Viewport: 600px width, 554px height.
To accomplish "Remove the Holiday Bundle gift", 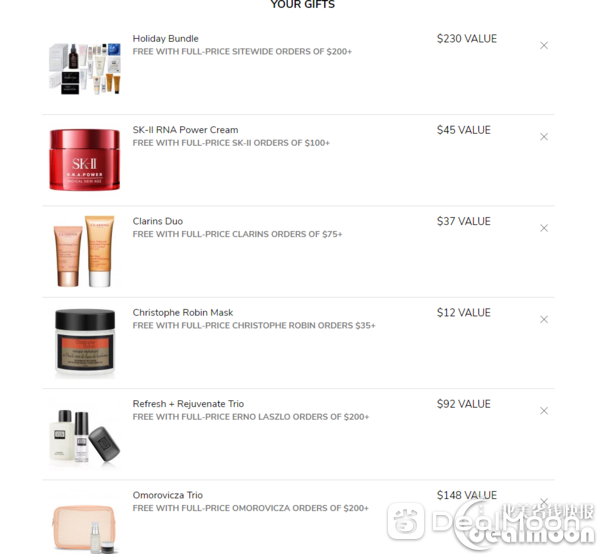I will [544, 46].
